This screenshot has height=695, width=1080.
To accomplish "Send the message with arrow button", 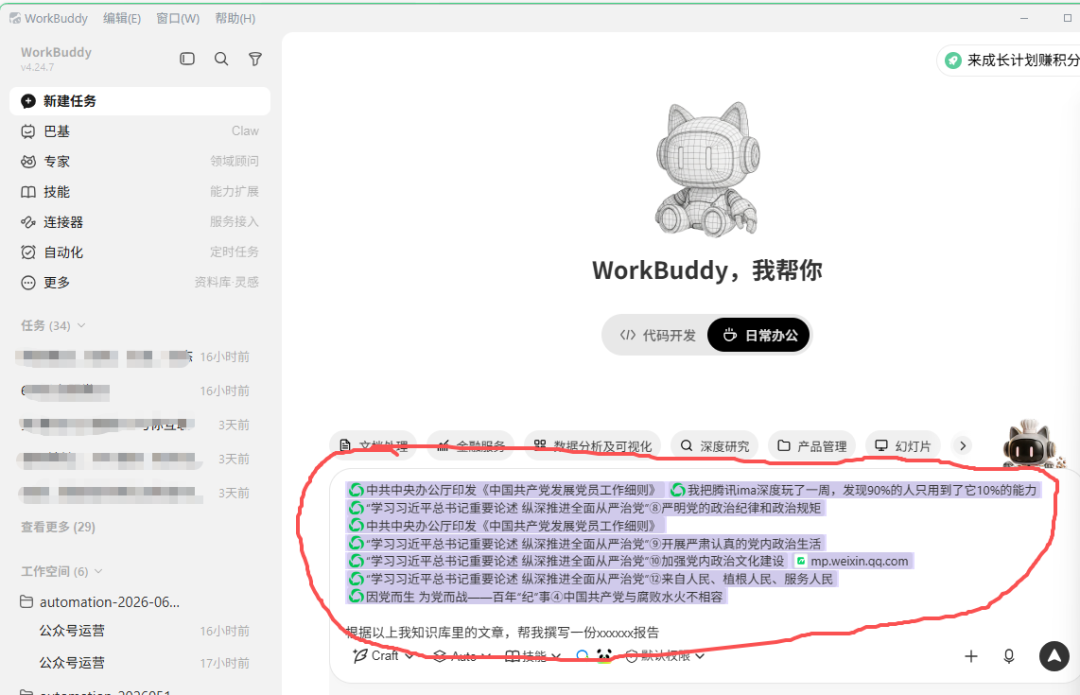I will click(1054, 656).
